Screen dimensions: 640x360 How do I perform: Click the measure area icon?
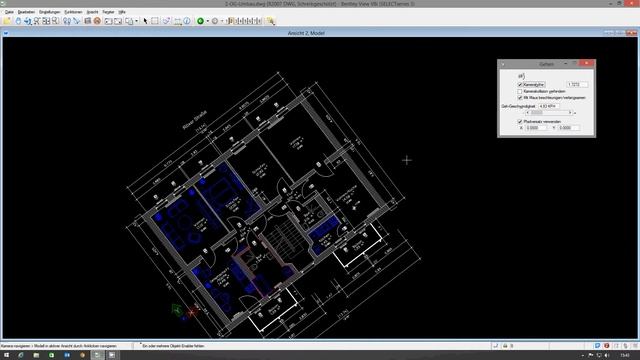coord(178,21)
